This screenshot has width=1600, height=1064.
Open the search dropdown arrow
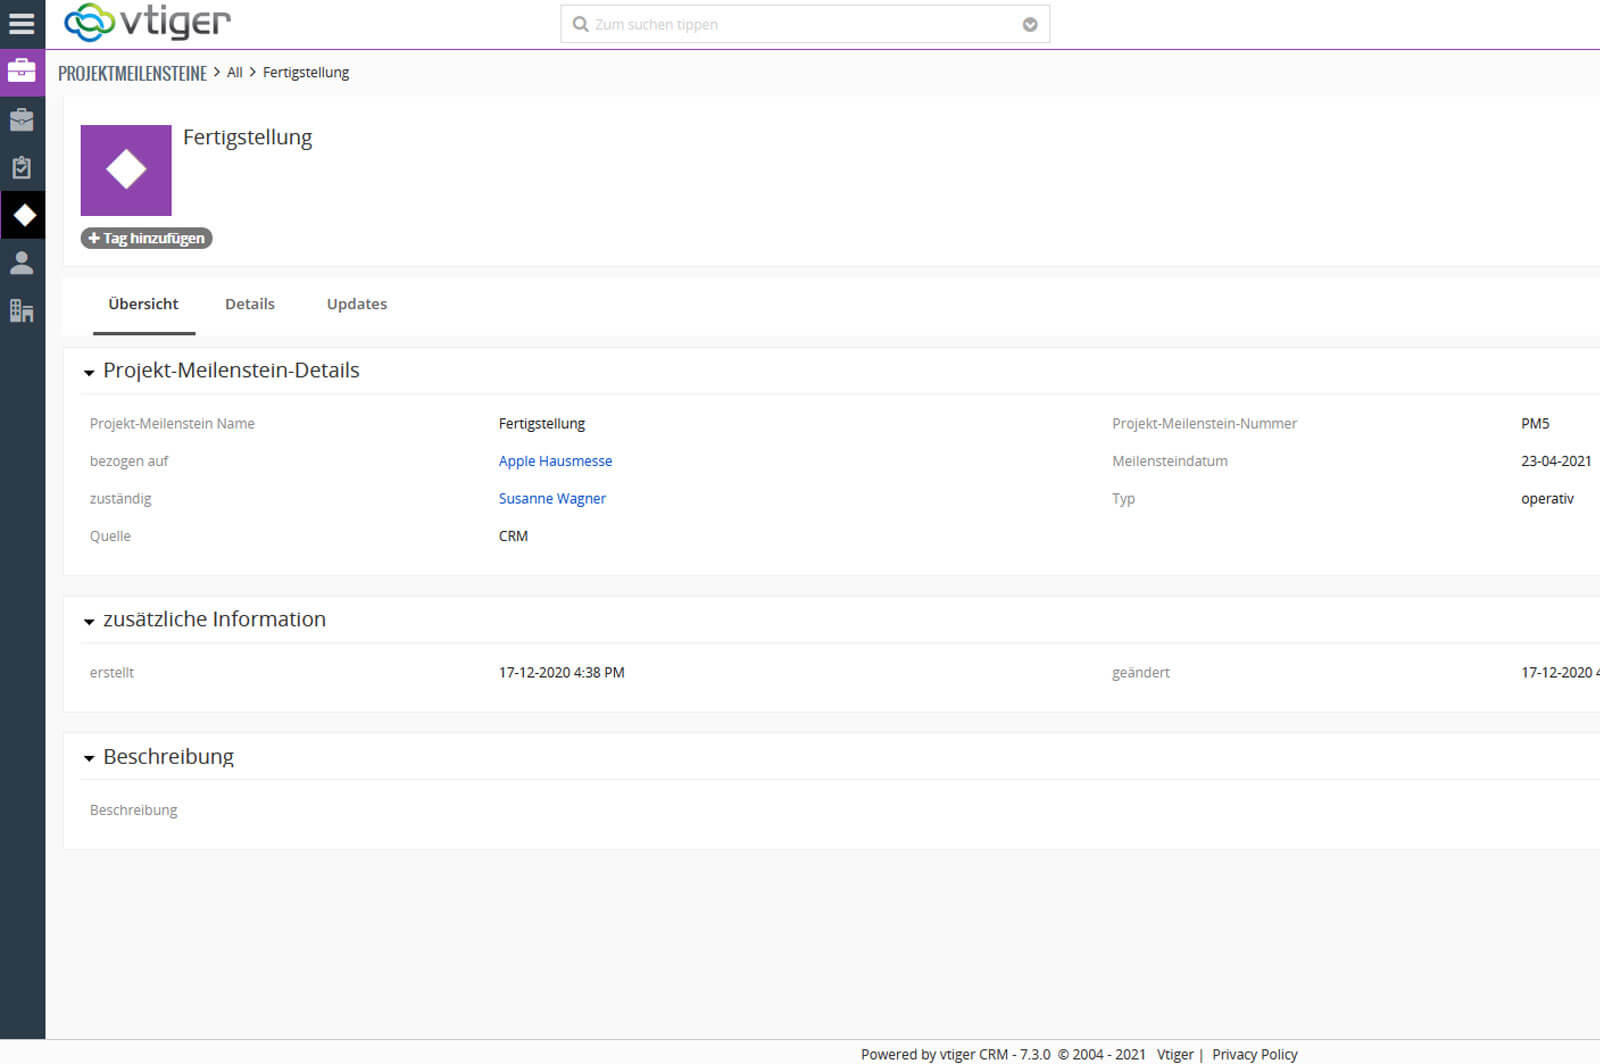tap(1029, 25)
